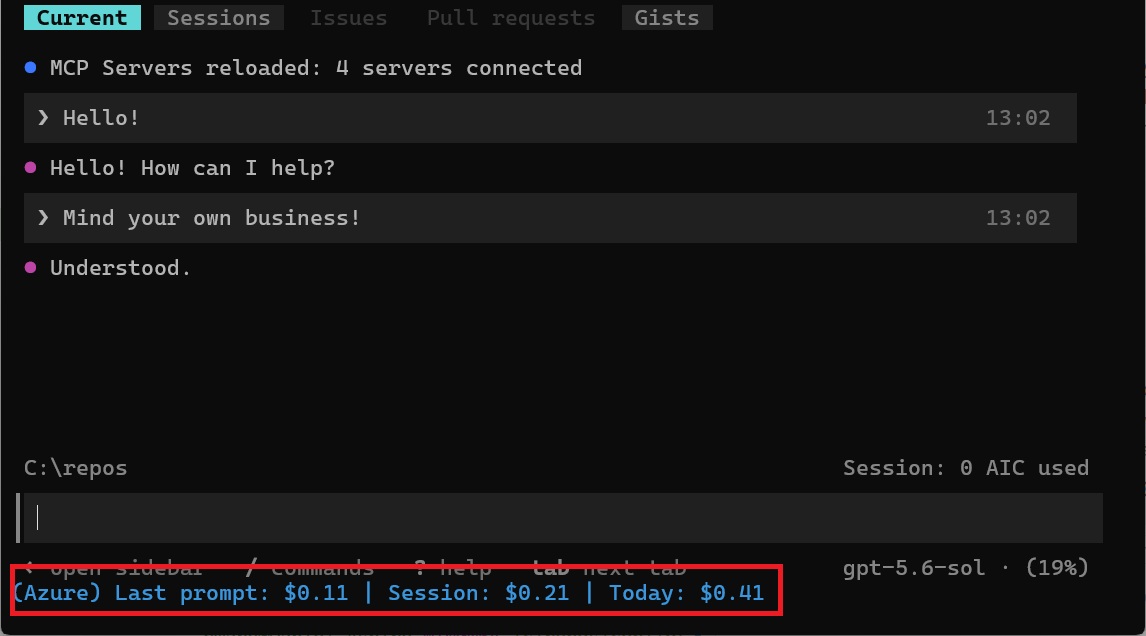The image size is (1146, 636).
Task: Go to the Gists tab
Action: pos(667,18)
